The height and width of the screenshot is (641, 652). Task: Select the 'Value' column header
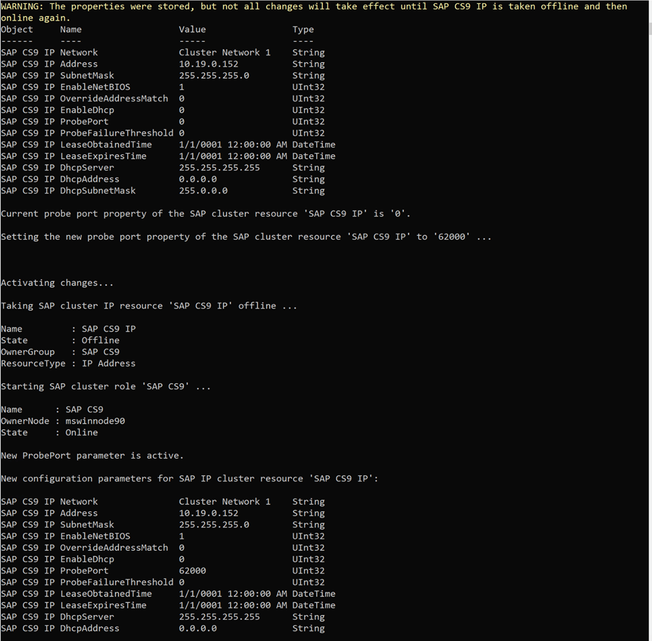coord(192,30)
